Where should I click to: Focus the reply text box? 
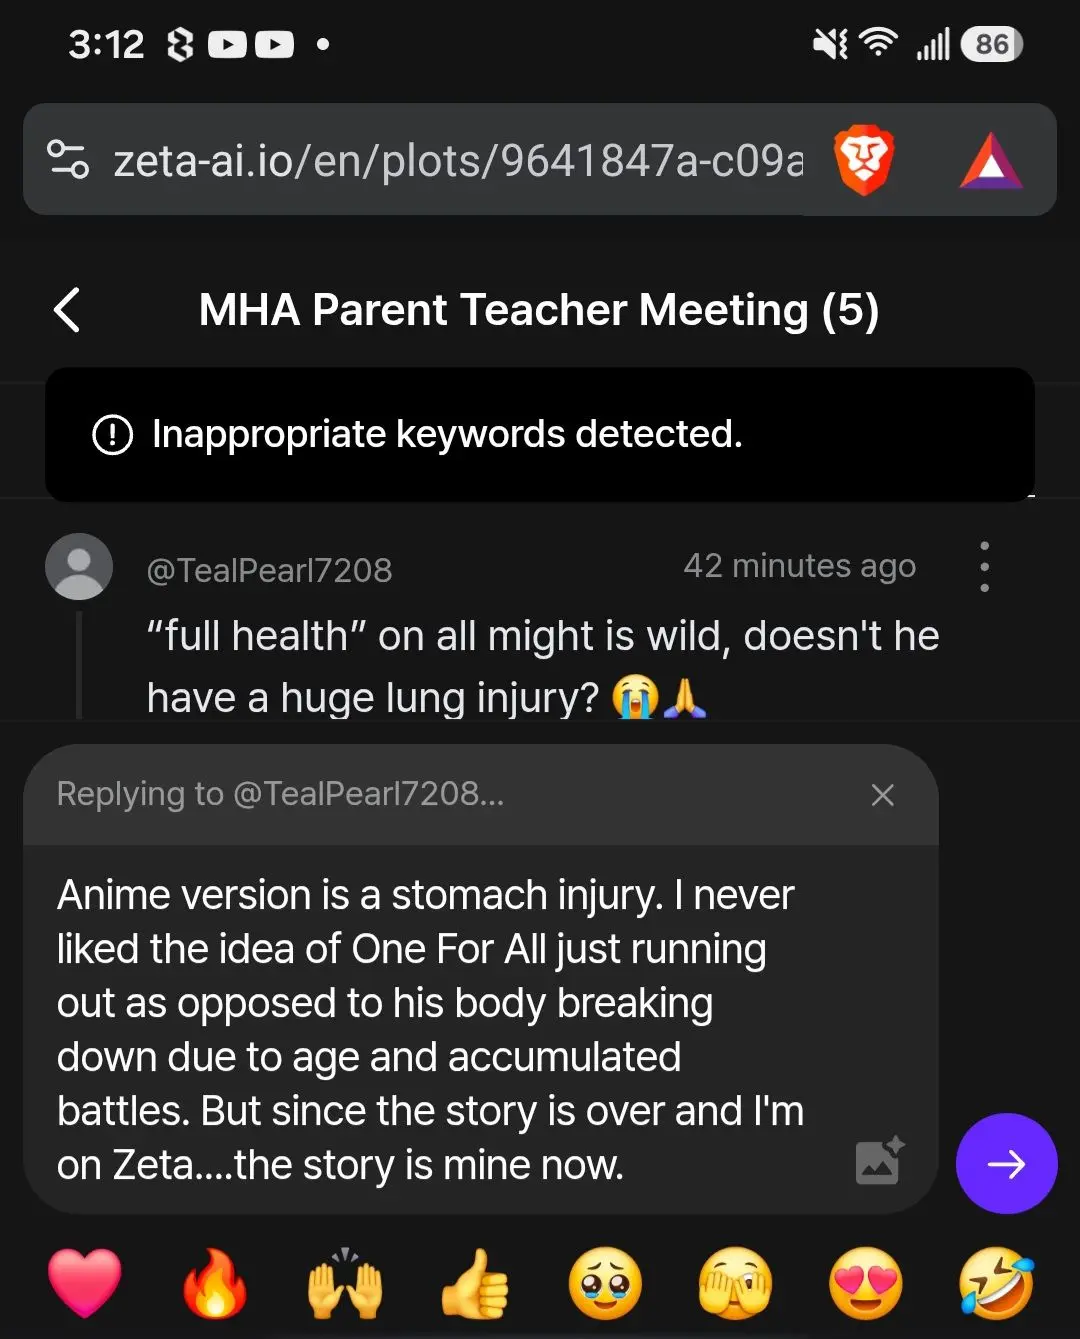click(x=440, y=1030)
